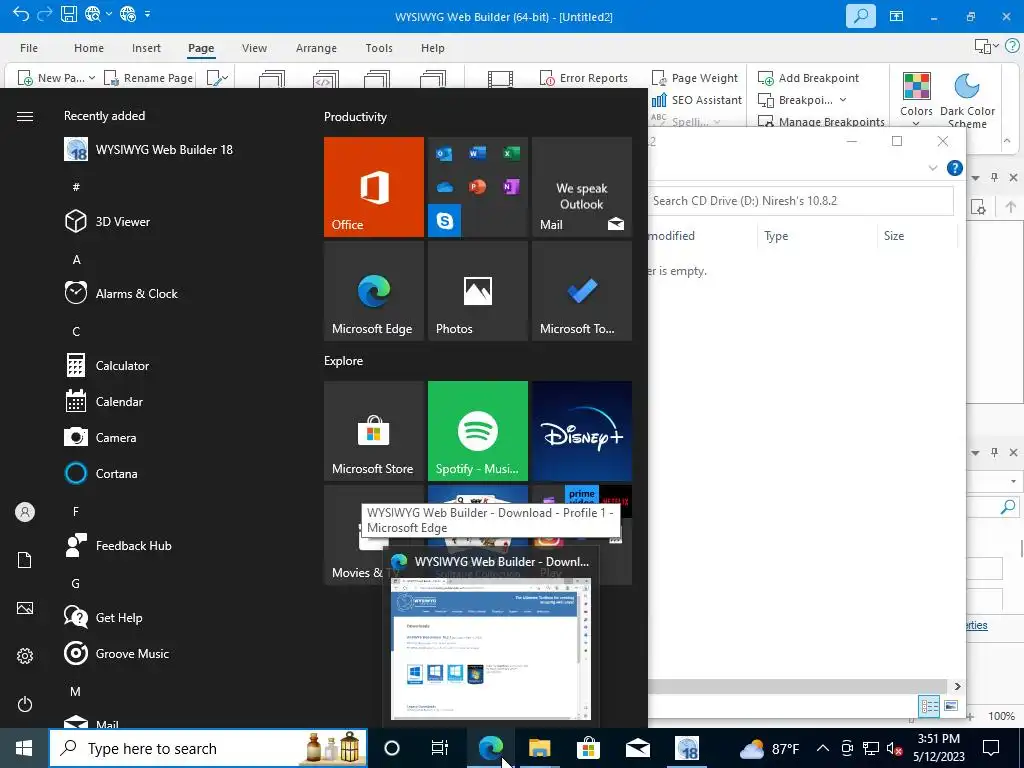This screenshot has height=768, width=1024.
Task: Click the Edge preview thumbnail
Action: point(490,648)
